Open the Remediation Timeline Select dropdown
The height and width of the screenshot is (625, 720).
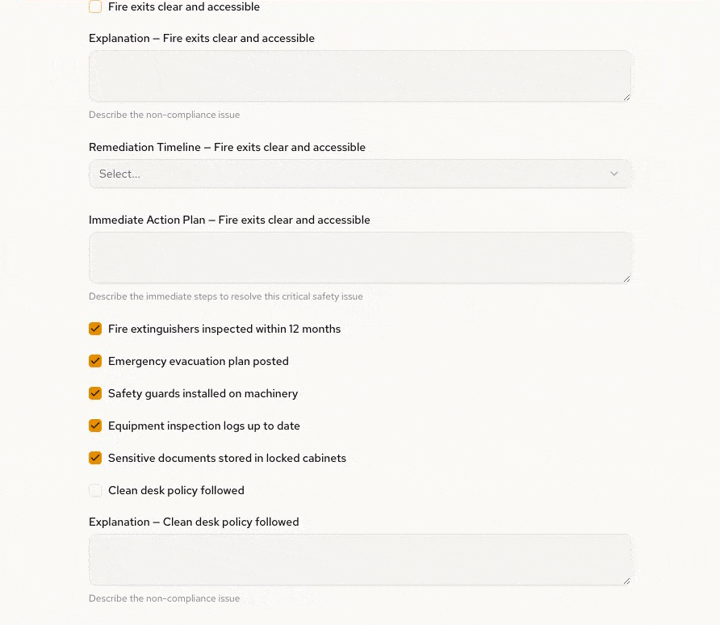coord(350,174)
